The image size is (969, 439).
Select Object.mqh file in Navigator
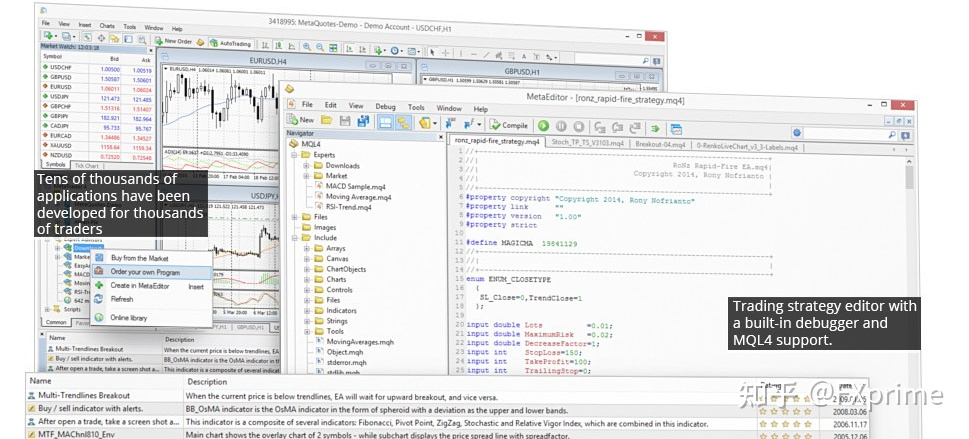(x=340, y=352)
